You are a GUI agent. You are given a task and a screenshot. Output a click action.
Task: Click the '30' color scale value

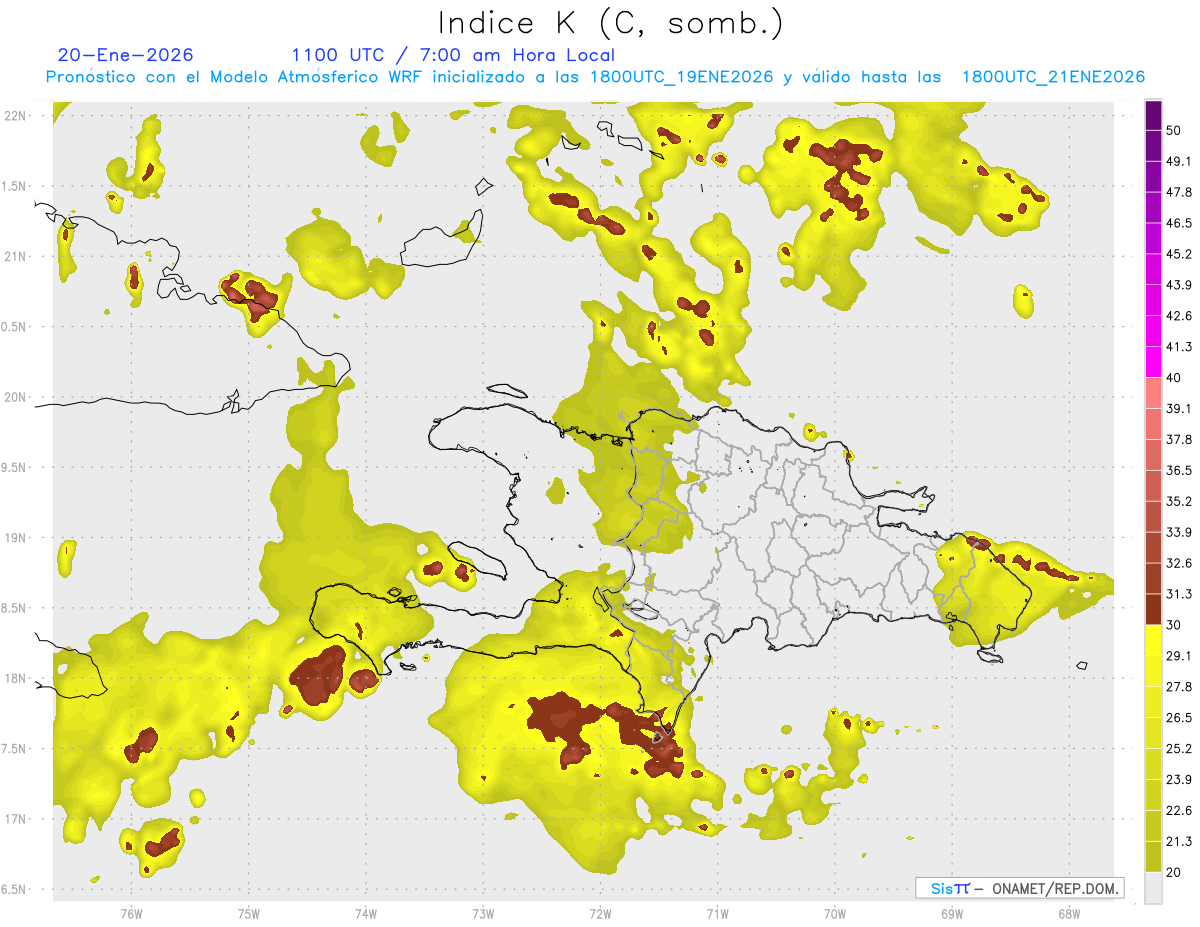click(1174, 625)
